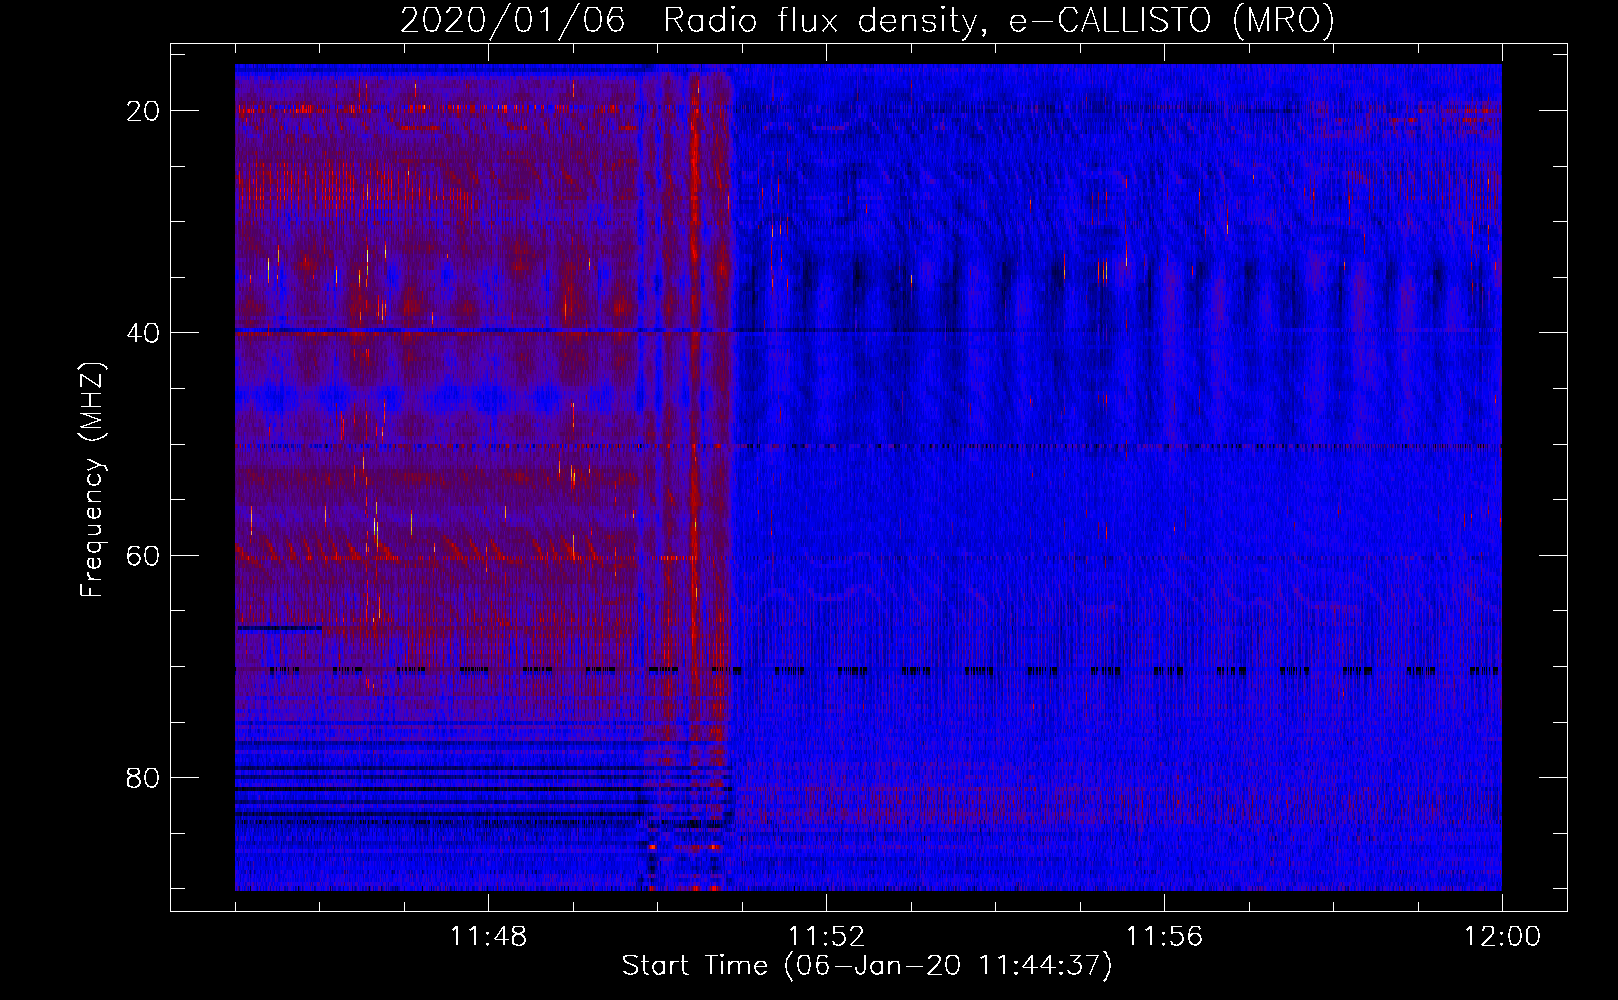Viewport: 1618px width, 1000px height.
Task: Click the 12:00 time tick label
Action: coord(1502,937)
